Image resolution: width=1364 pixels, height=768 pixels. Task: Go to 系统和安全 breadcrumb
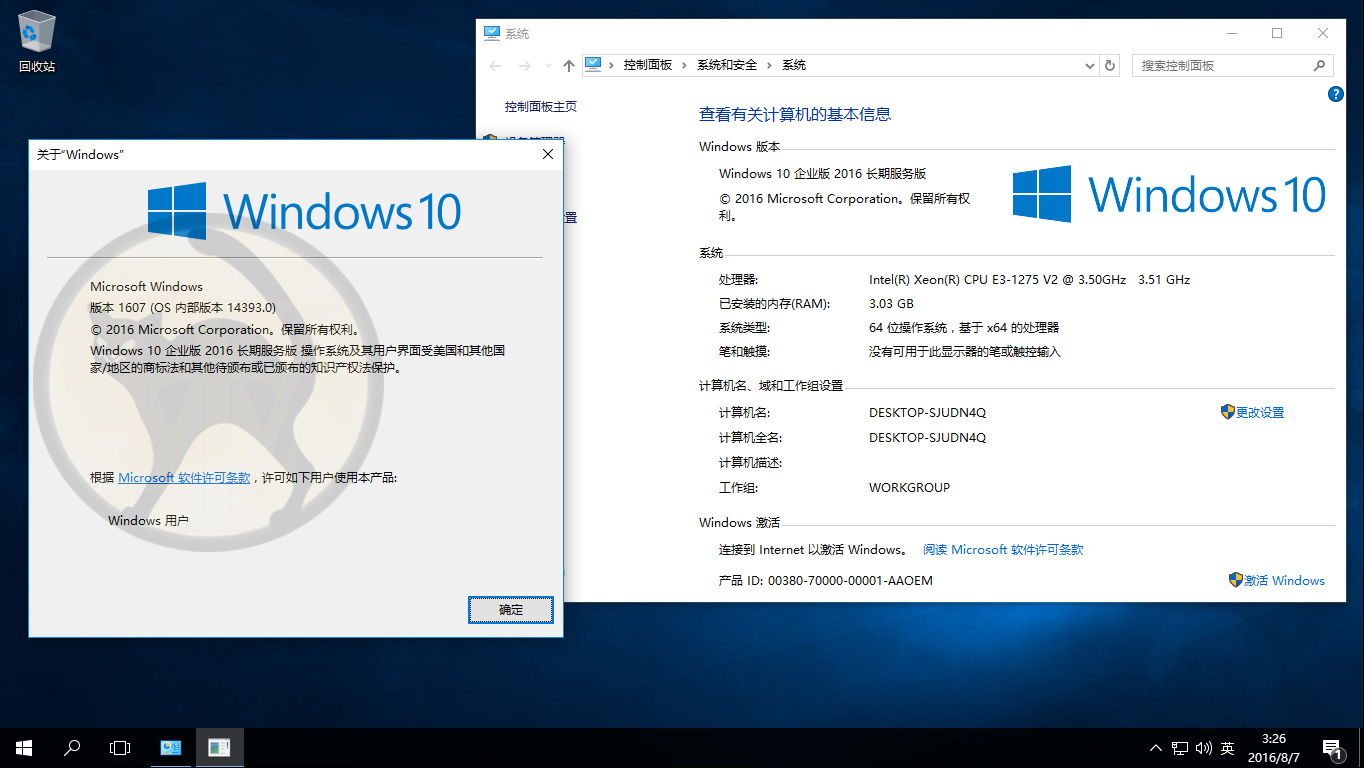(727, 64)
